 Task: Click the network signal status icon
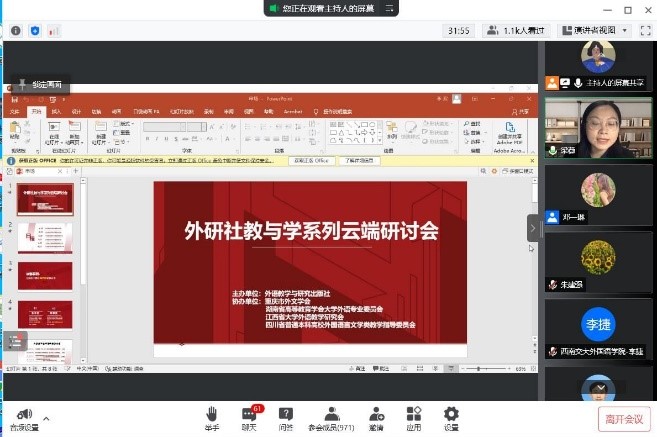[54, 31]
